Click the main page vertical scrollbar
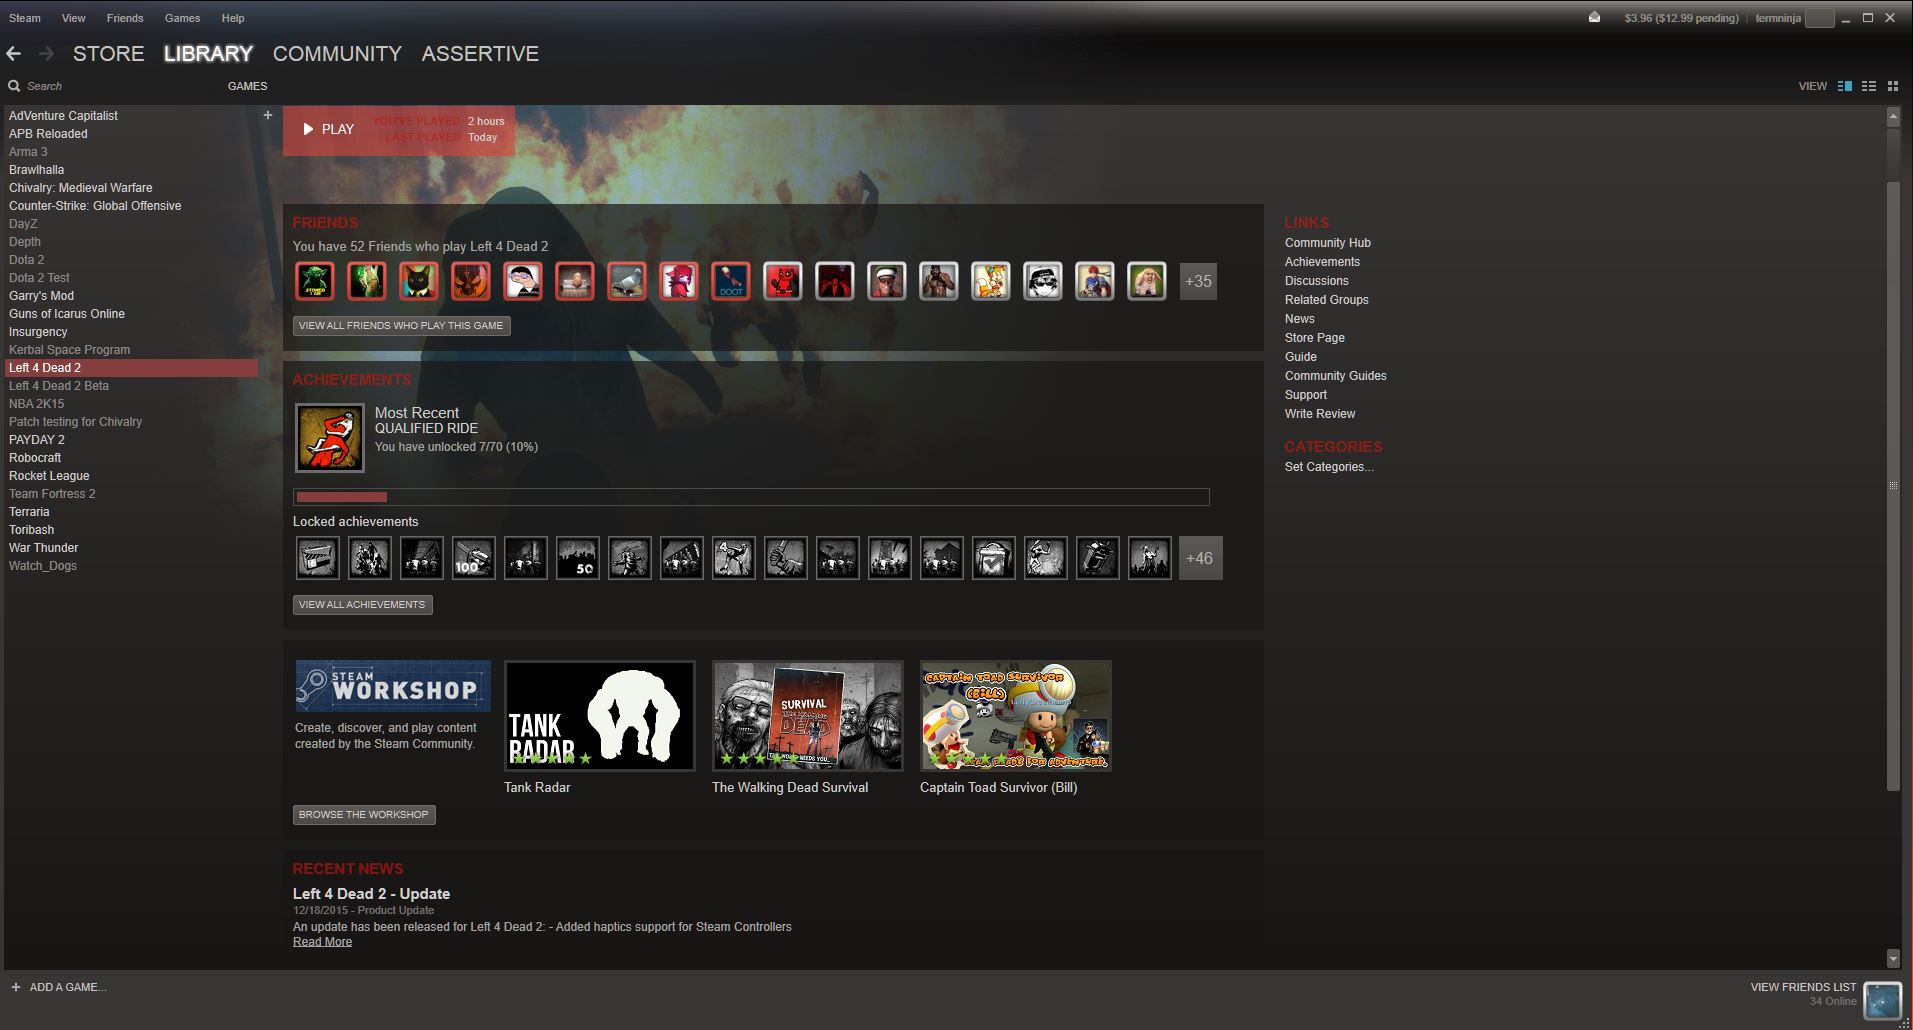This screenshot has height=1030, width=1913. (1893, 486)
